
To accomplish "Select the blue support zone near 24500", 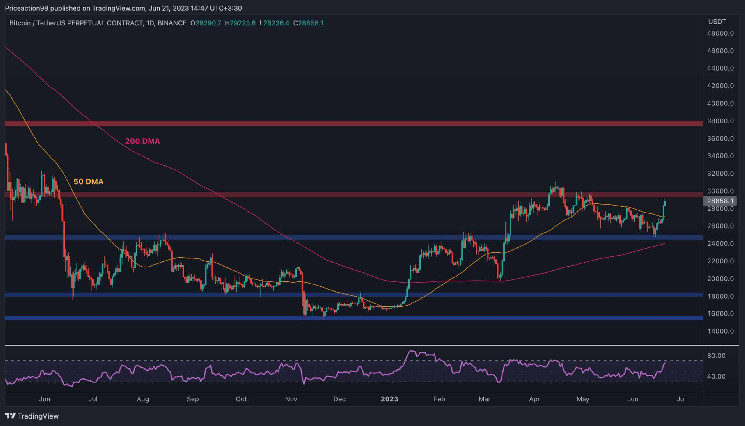I will [x=353, y=237].
